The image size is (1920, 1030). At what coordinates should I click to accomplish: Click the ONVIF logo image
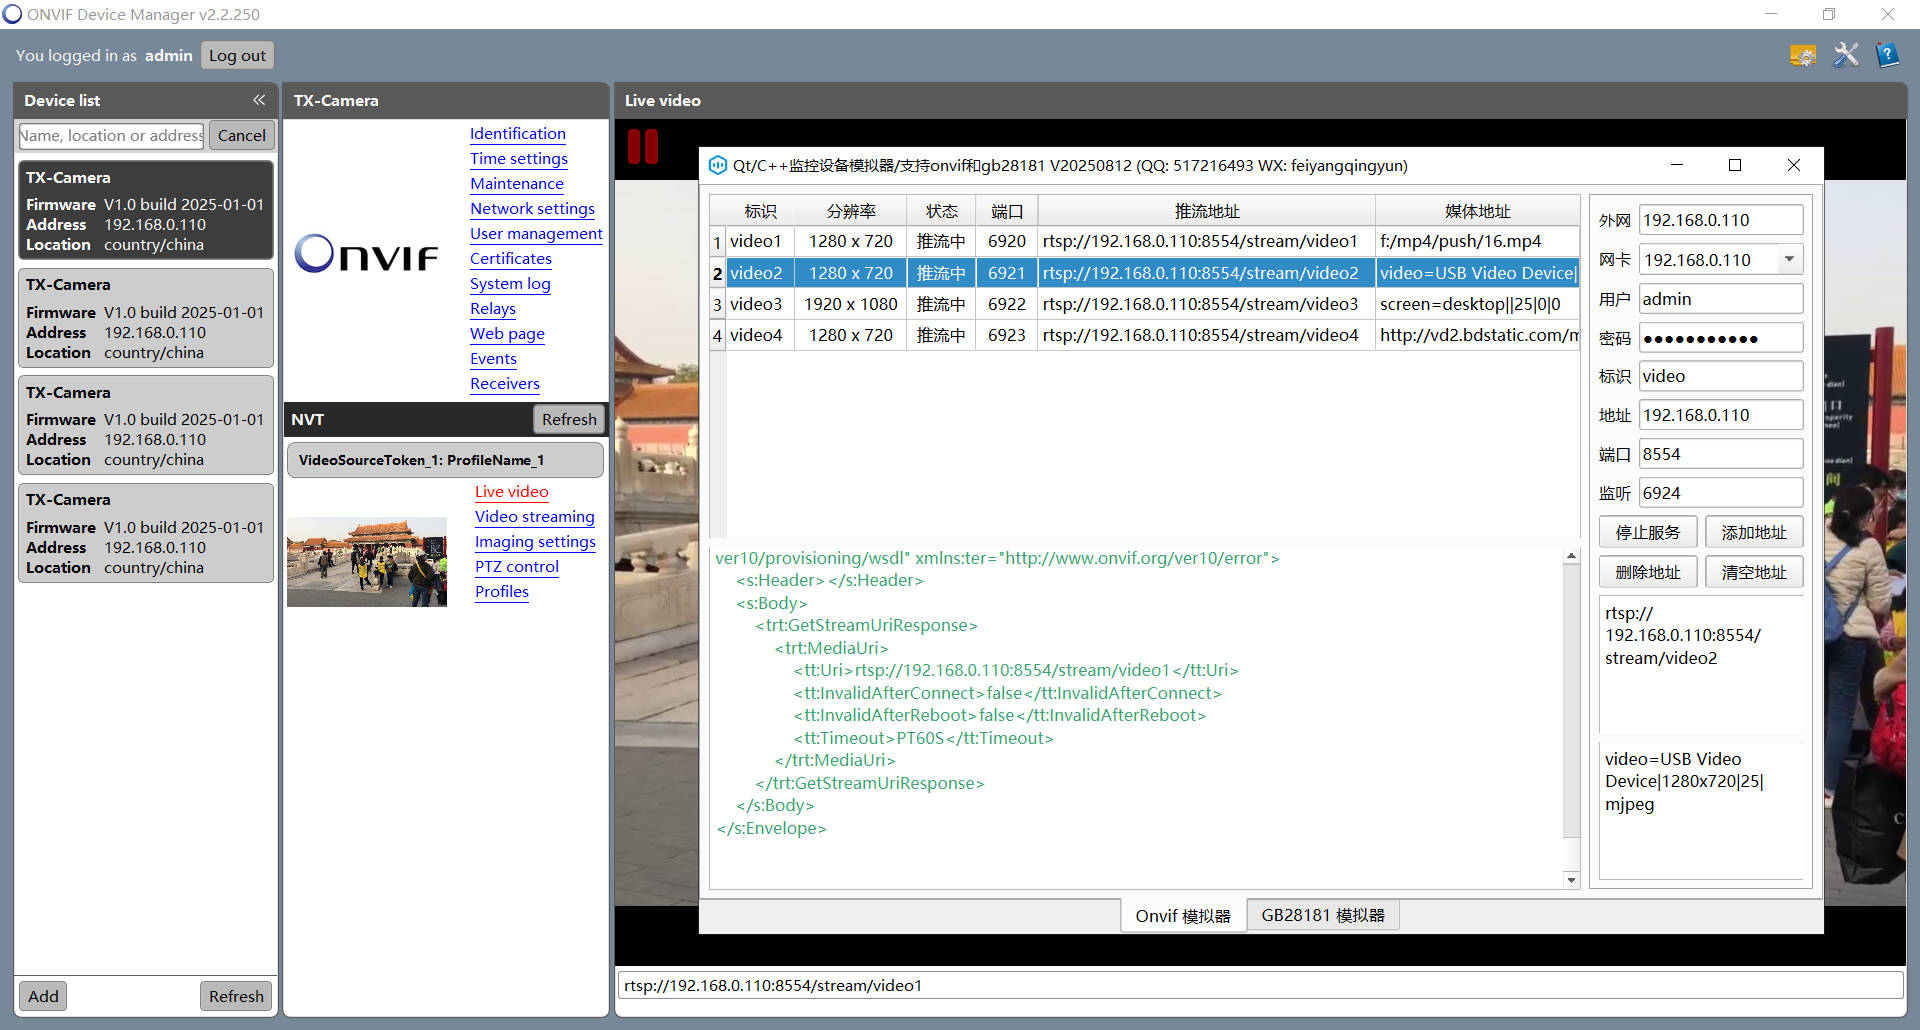367,254
